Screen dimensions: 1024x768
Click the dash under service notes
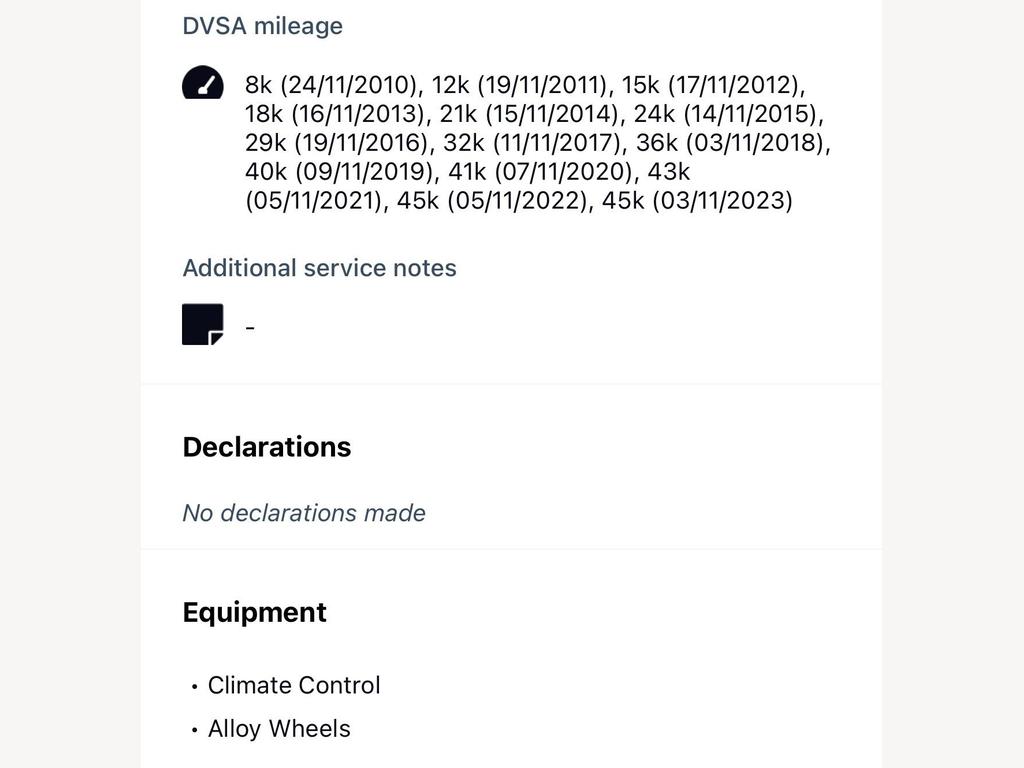pyautogui.click(x=250, y=327)
